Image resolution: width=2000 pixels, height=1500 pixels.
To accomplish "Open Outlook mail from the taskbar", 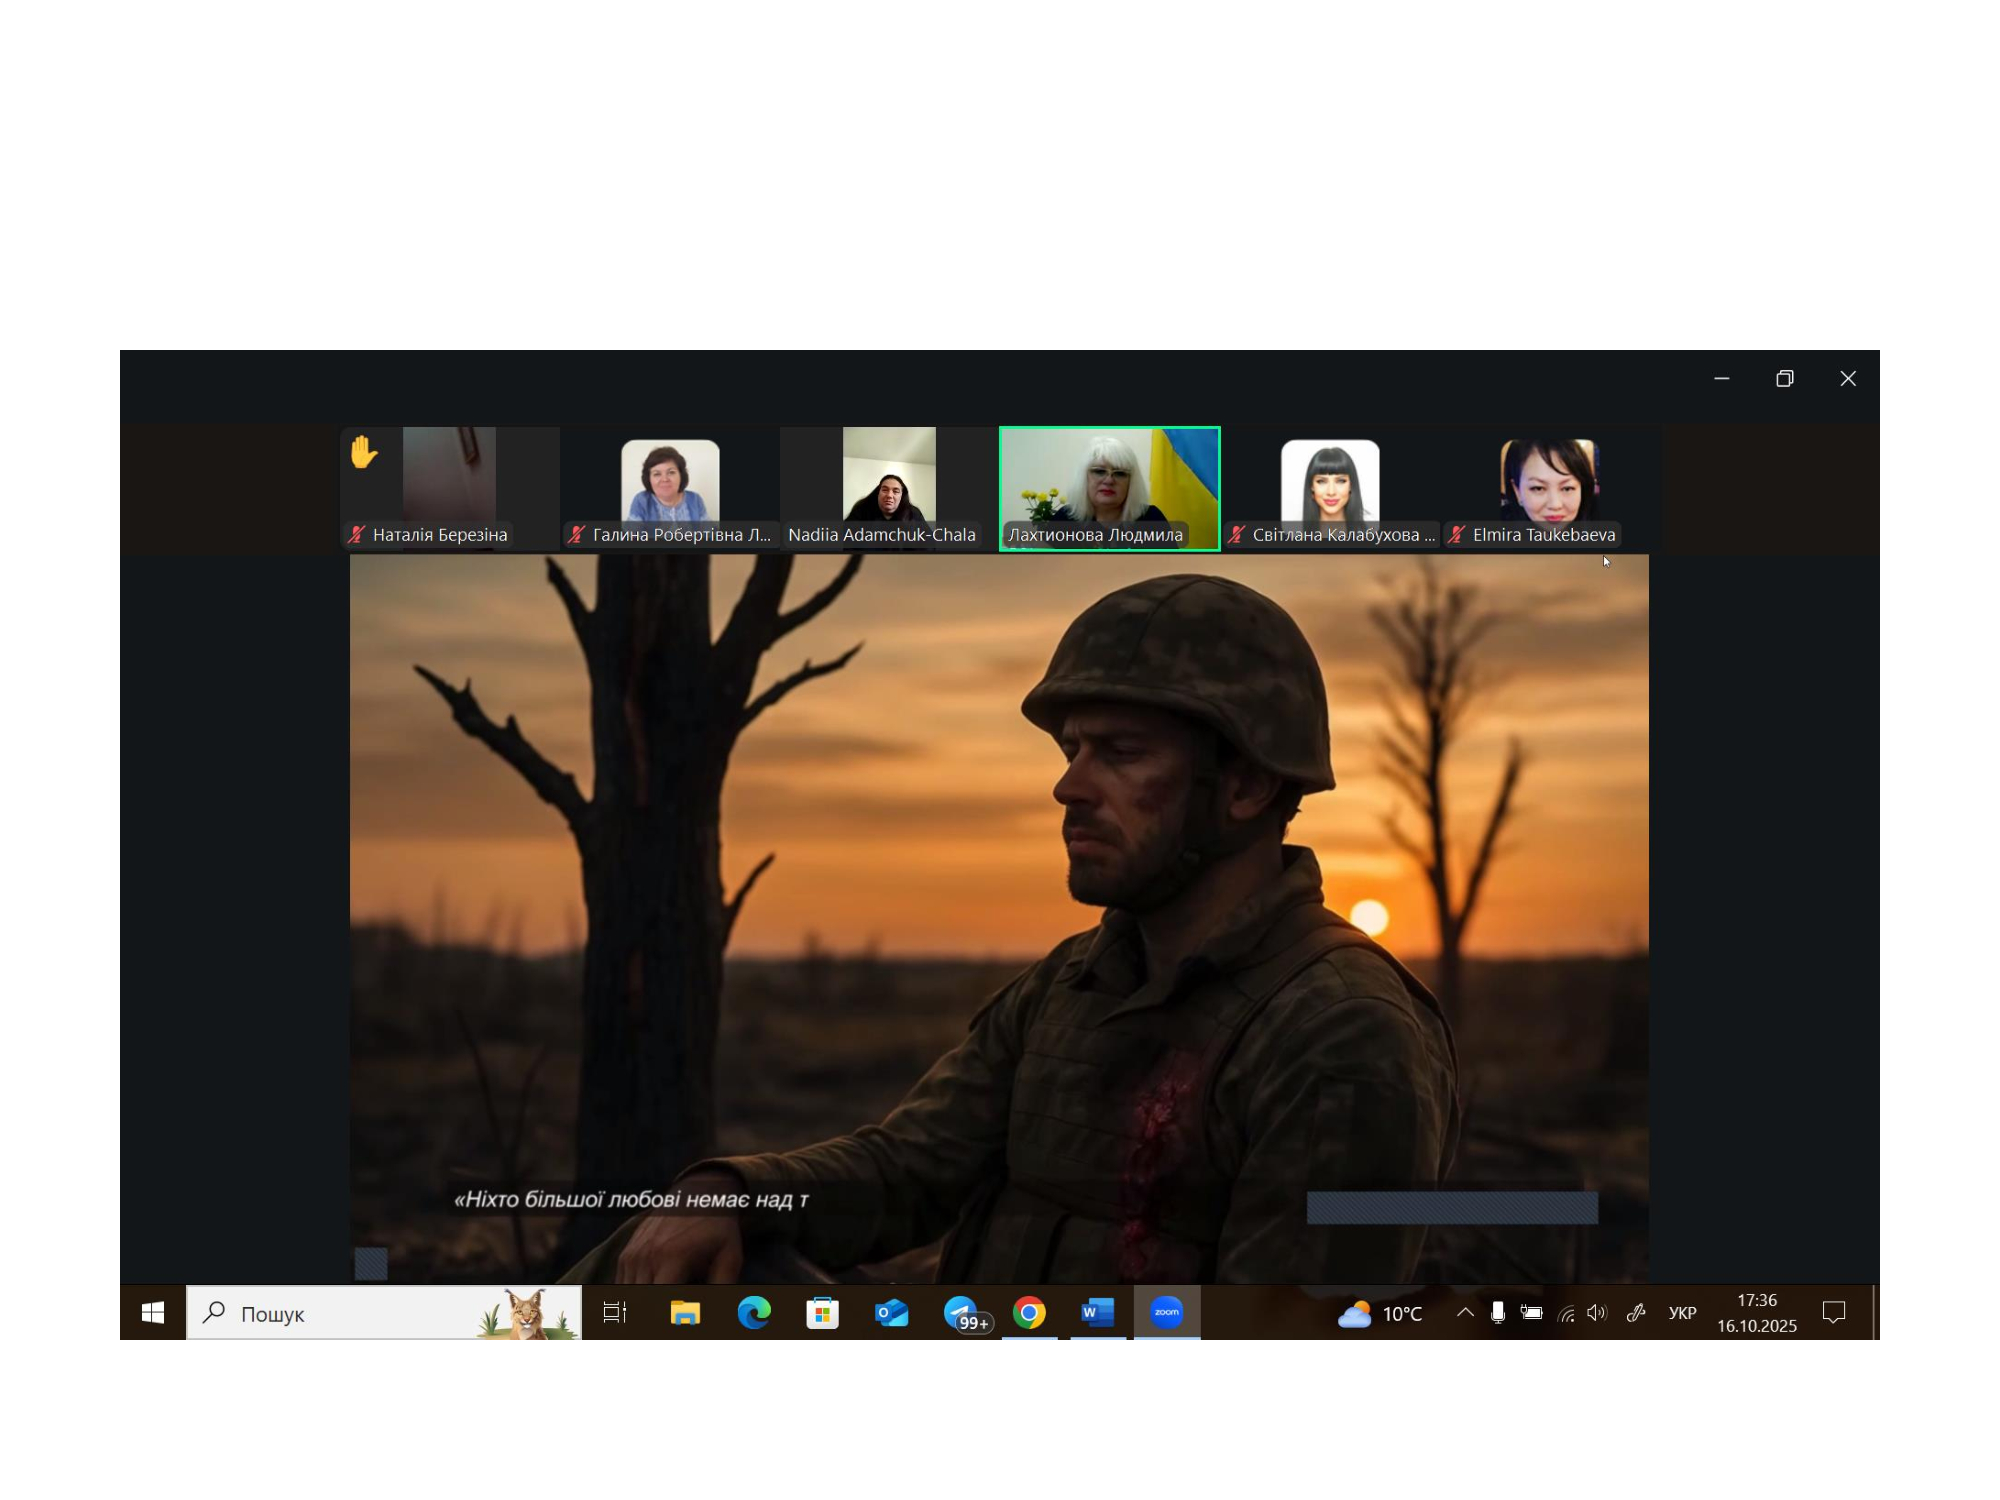I will (891, 1313).
